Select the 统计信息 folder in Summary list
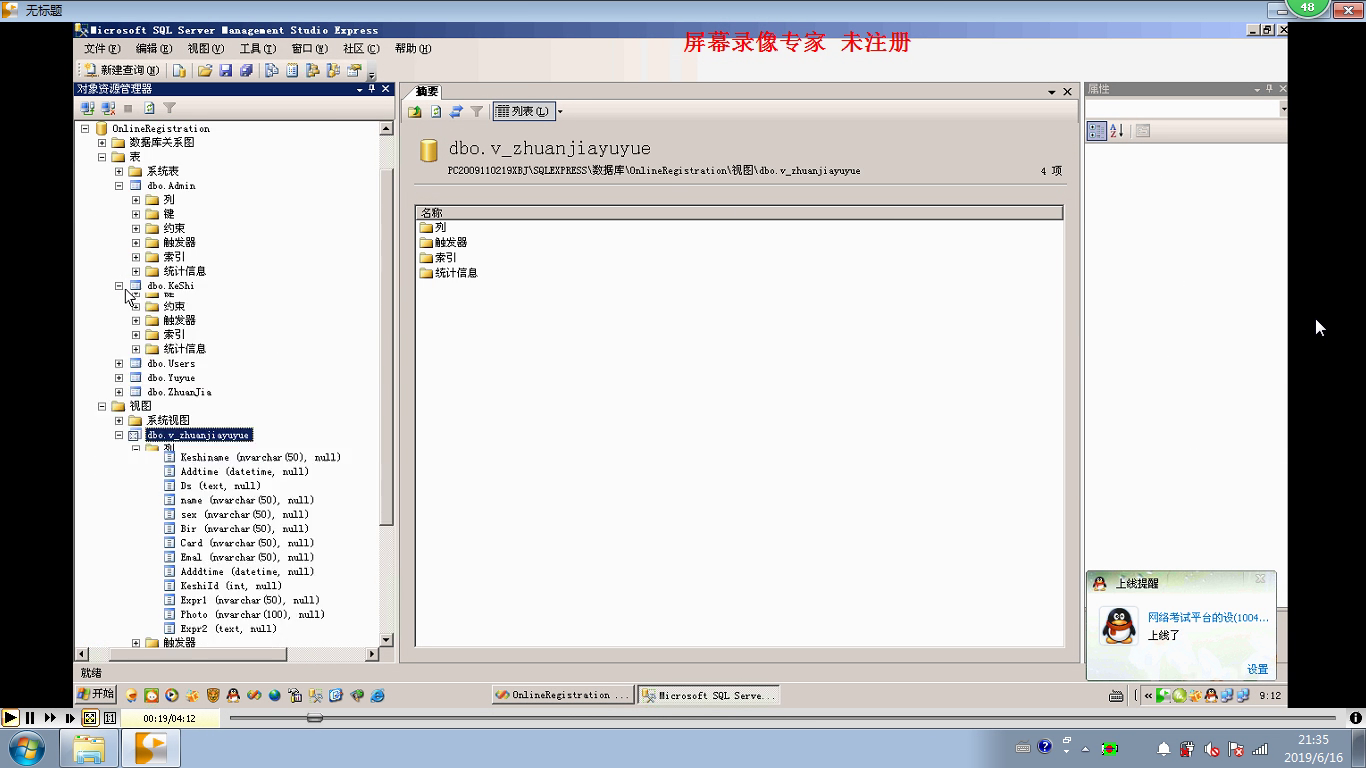 (448, 273)
